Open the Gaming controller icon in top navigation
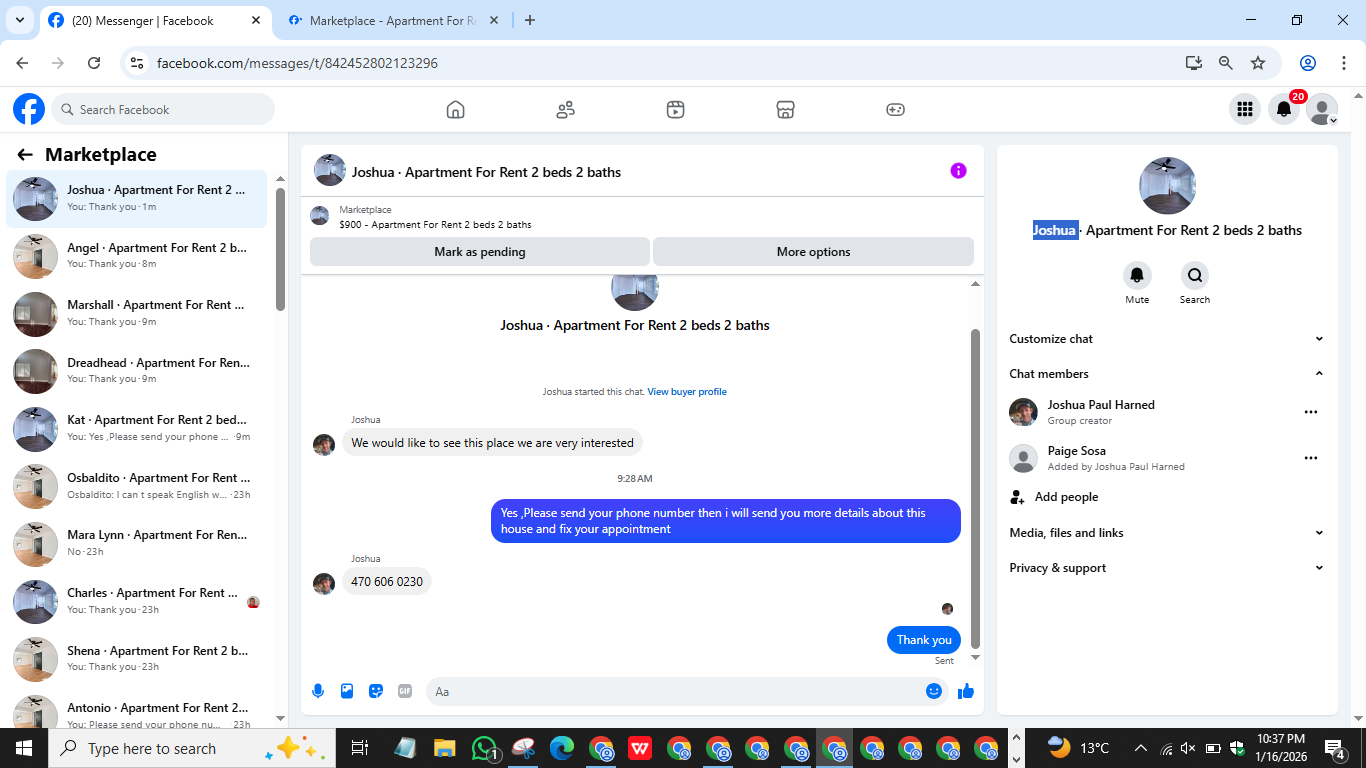 pos(896,110)
